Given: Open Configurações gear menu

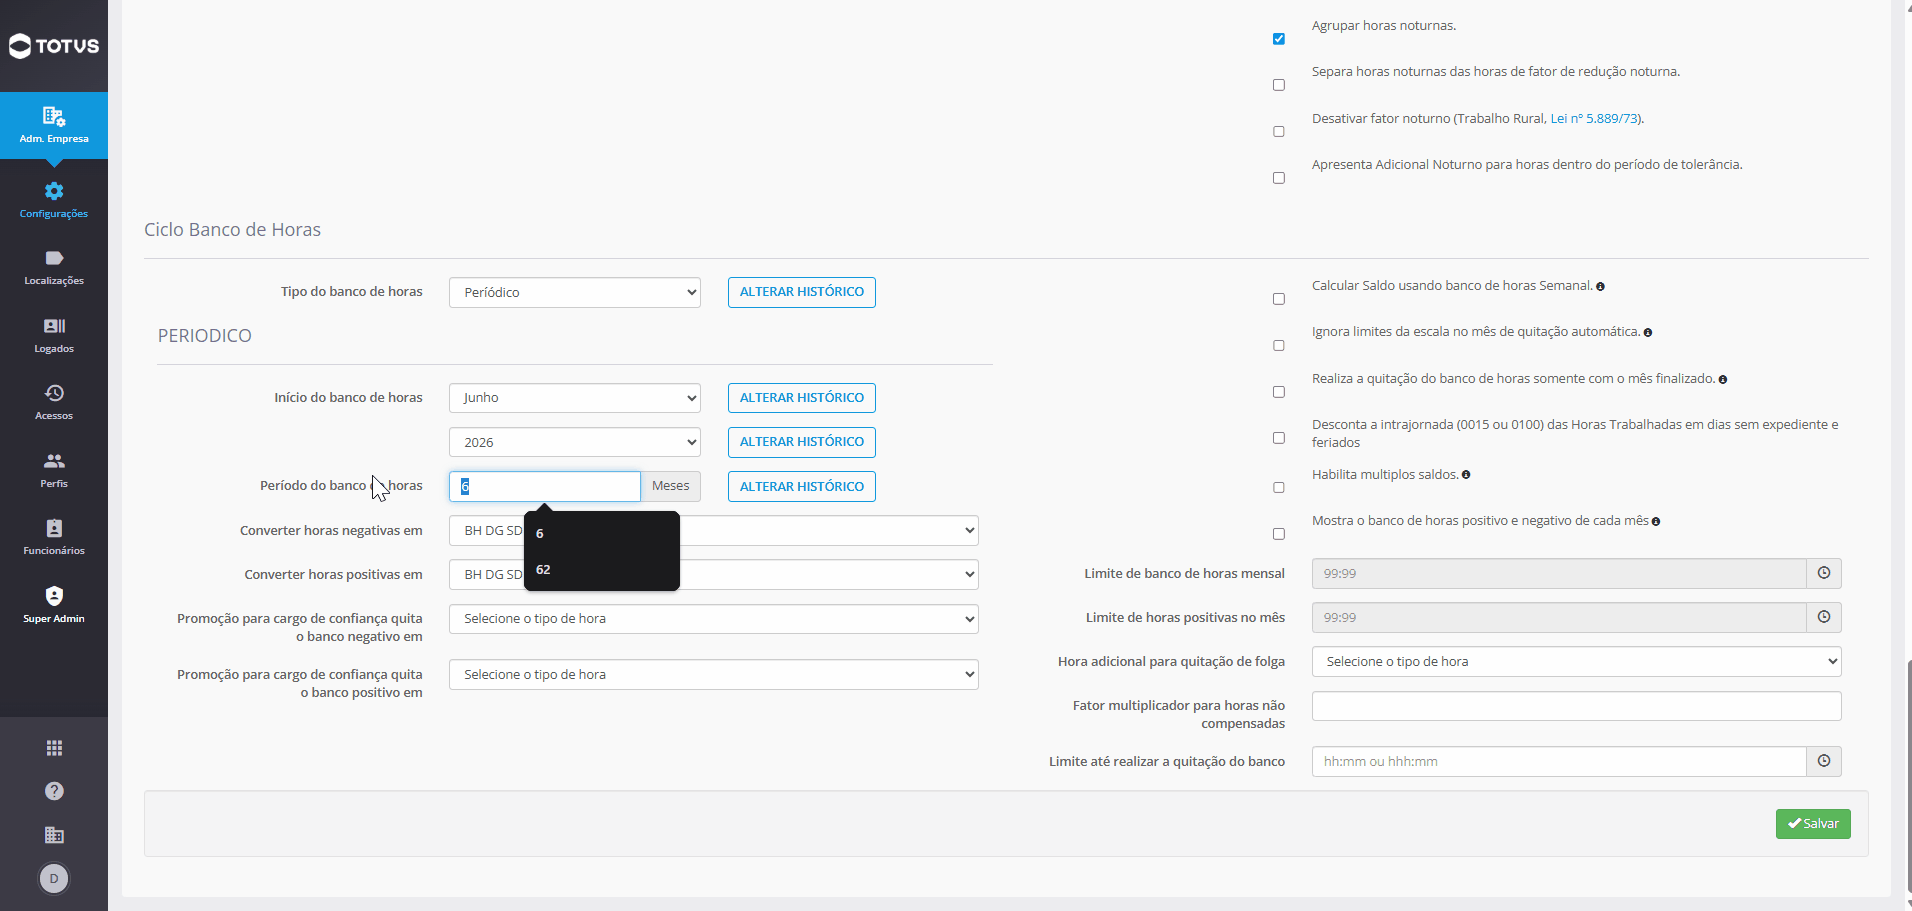Looking at the screenshot, I should pos(54,200).
